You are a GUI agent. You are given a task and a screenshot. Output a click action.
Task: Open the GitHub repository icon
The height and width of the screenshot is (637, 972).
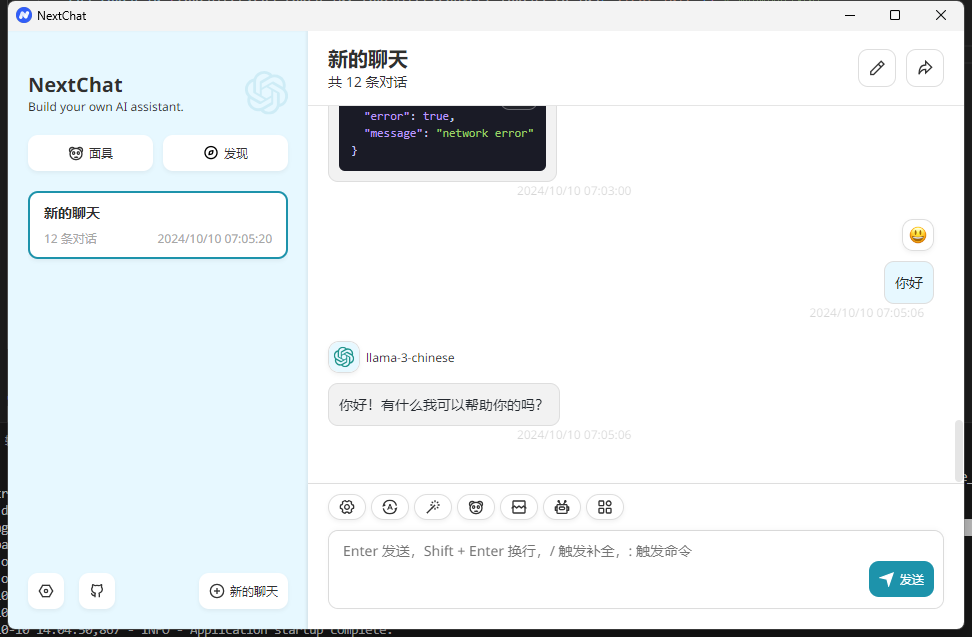tap(97, 591)
